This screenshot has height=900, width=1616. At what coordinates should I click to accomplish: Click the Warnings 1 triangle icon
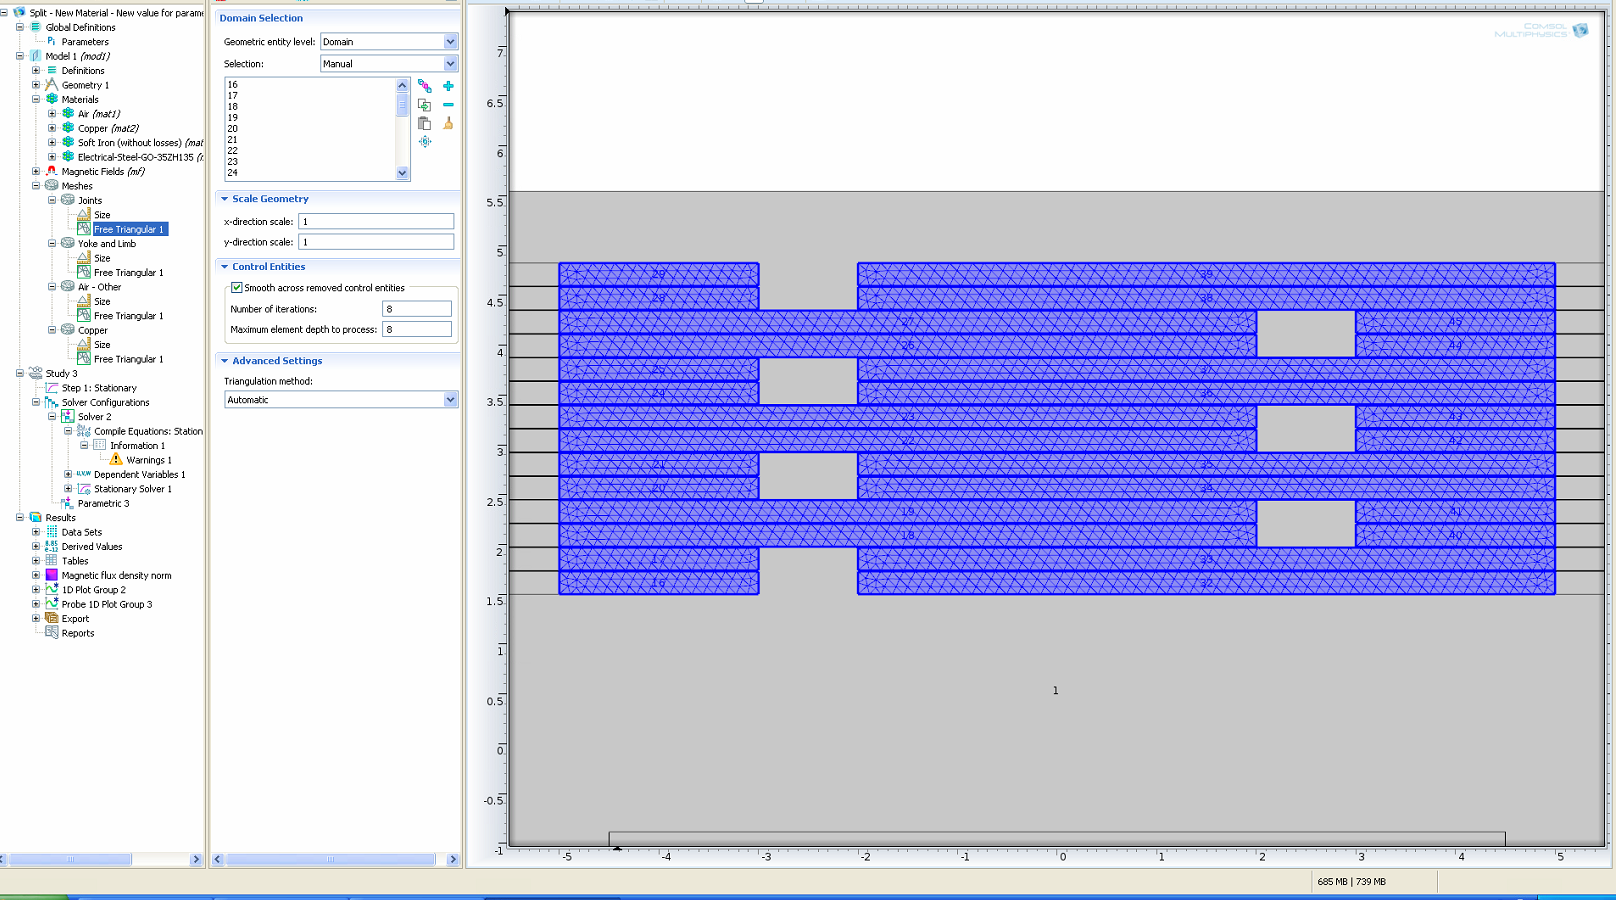pyautogui.click(x=116, y=460)
